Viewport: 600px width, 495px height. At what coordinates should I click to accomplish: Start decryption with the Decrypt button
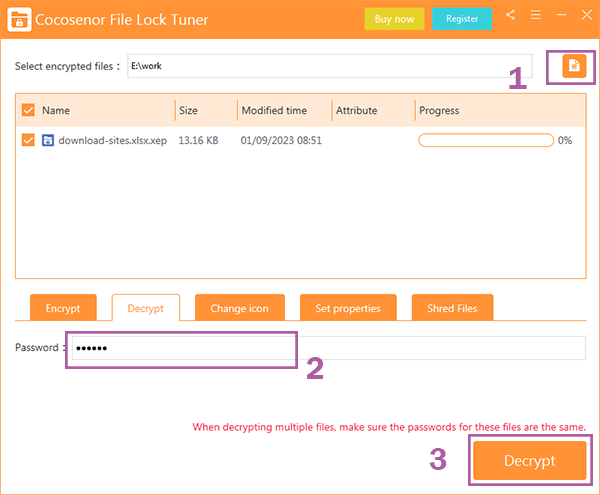tap(530, 460)
